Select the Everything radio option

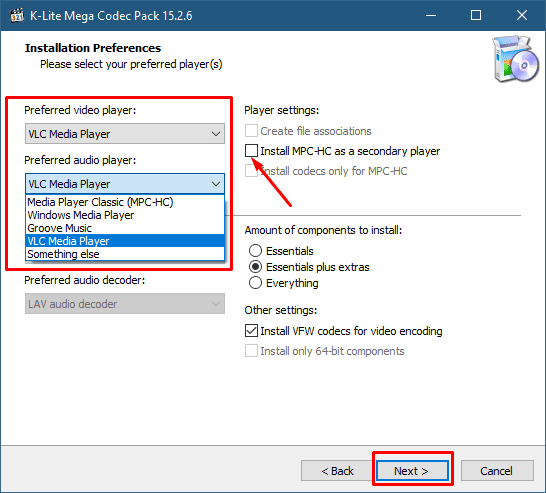click(x=255, y=283)
